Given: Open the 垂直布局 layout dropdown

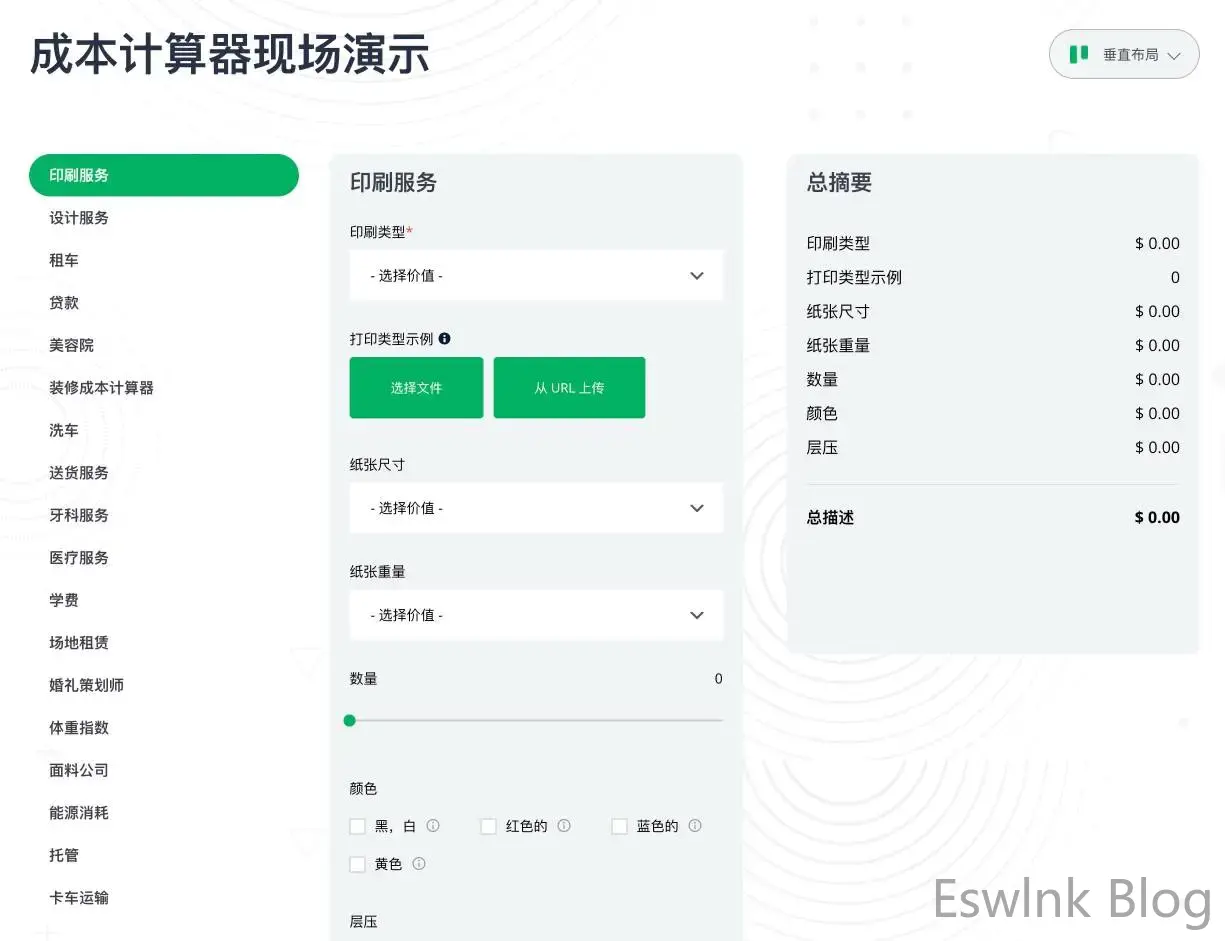Looking at the screenshot, I should tap(1124, 55).
